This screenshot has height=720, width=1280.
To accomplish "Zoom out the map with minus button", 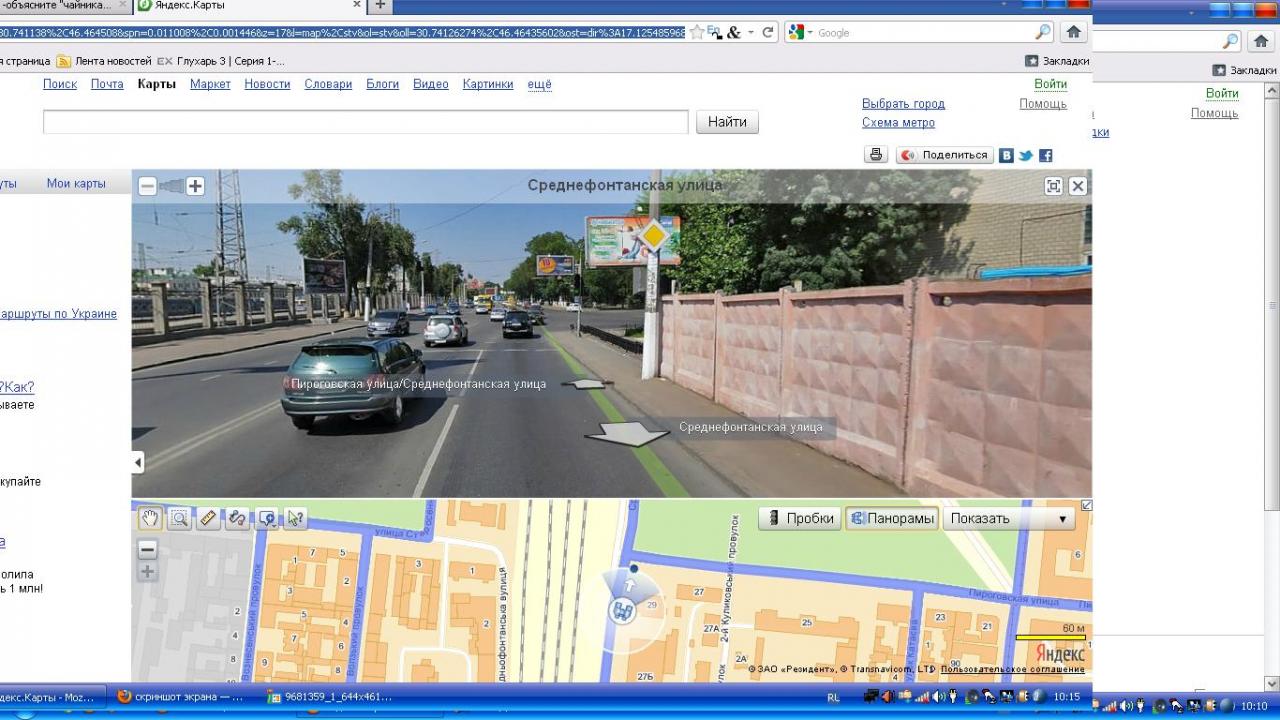I will click(147, 549).
